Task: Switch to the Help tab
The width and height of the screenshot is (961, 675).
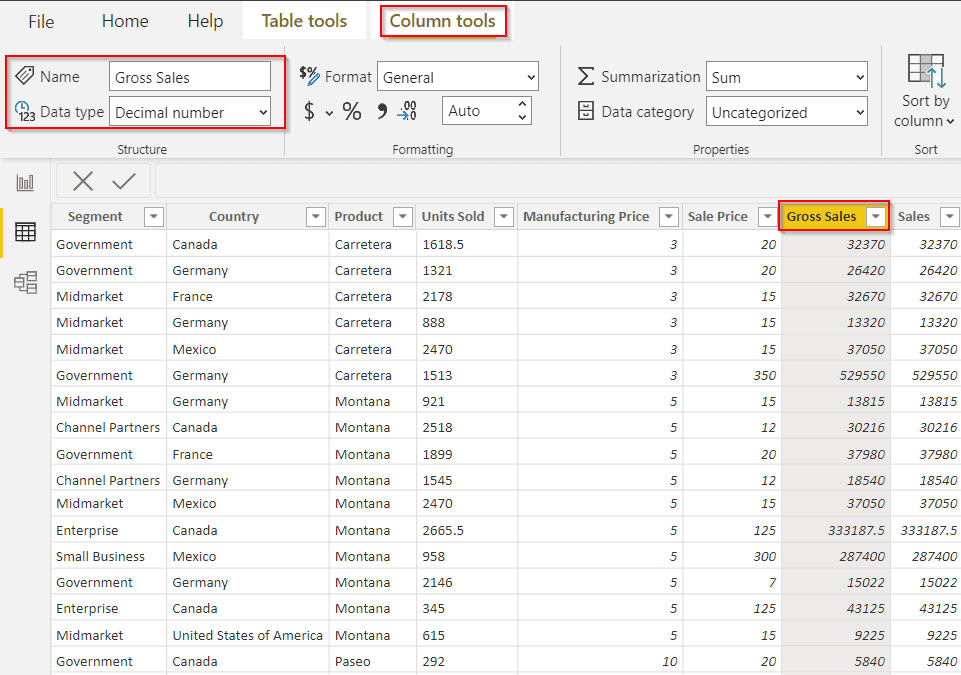Action: click(x=205, y=21)
